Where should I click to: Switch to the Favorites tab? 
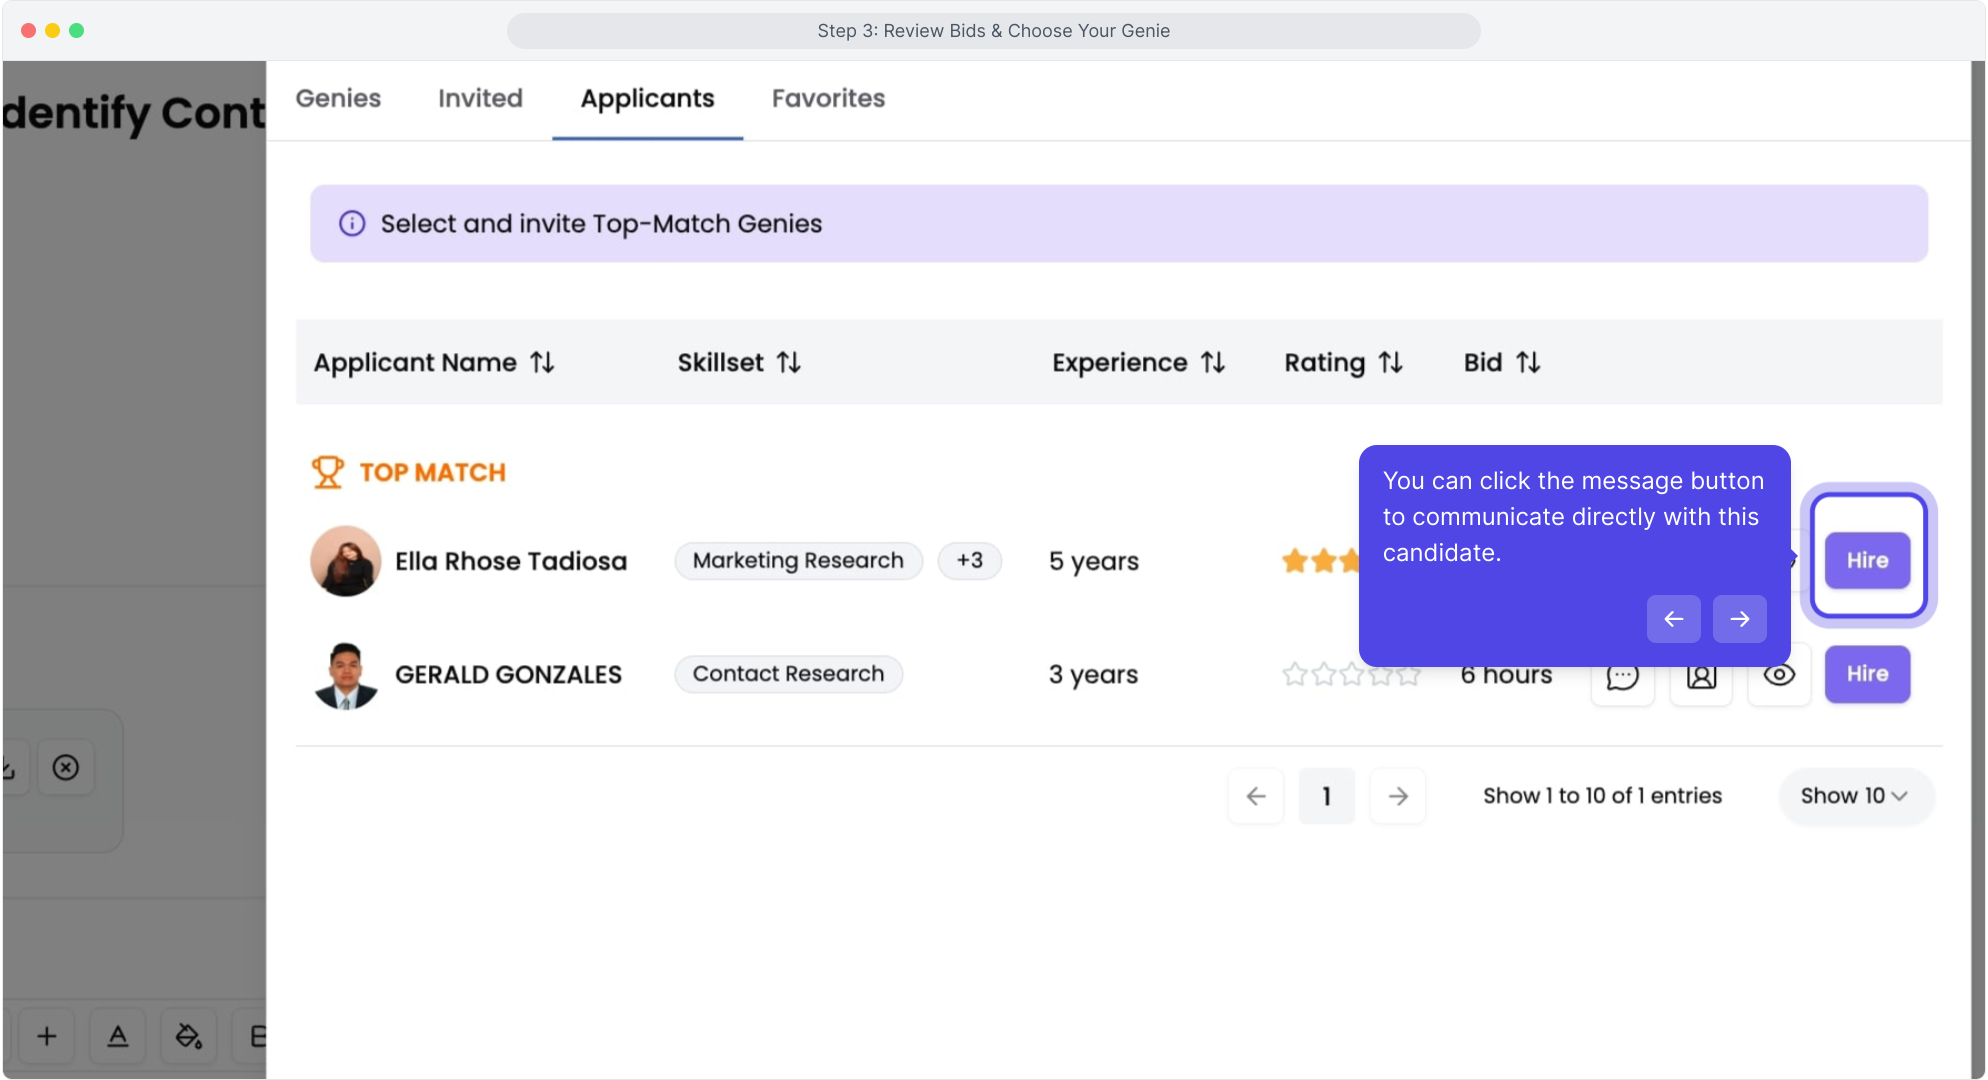[x=828, y=98]
